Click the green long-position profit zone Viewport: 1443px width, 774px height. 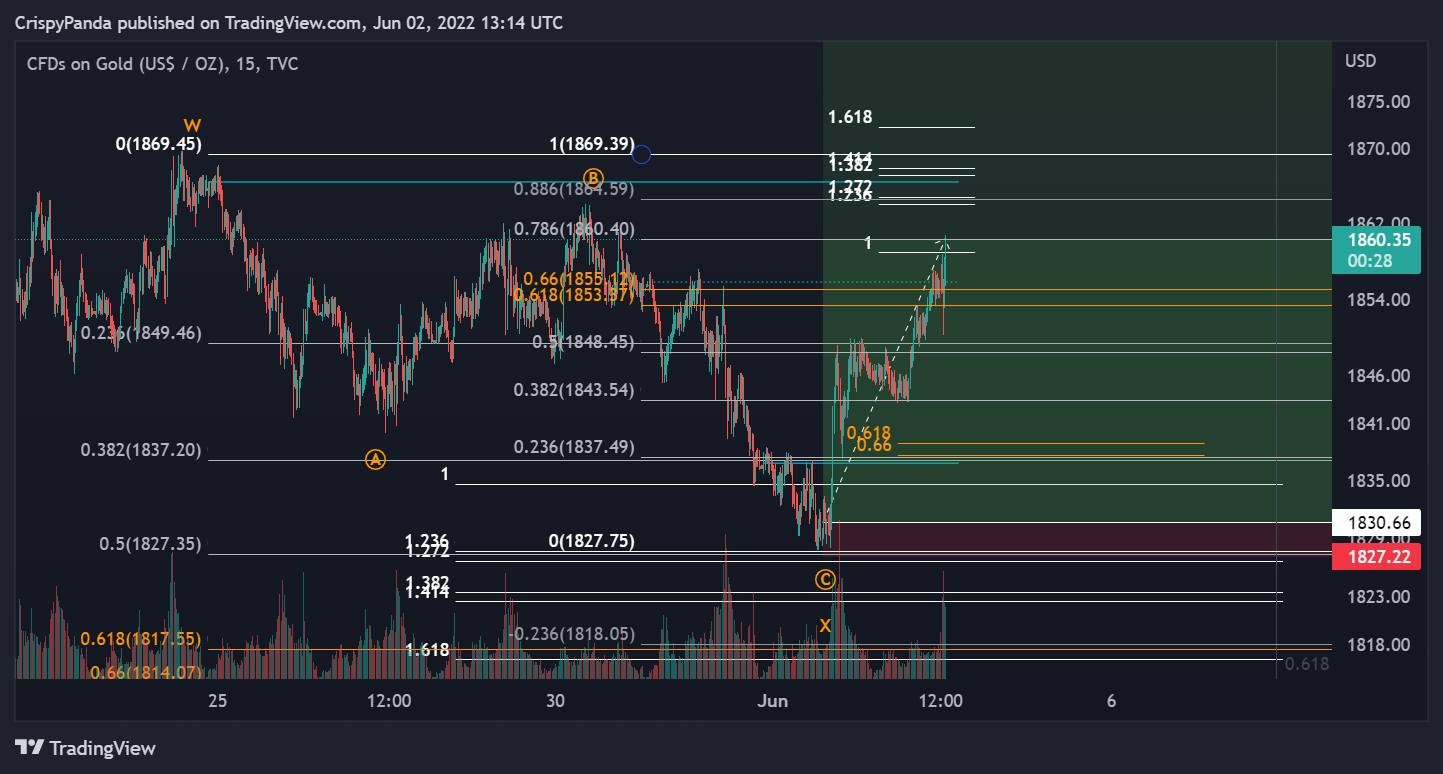[x=1077, y=282]
